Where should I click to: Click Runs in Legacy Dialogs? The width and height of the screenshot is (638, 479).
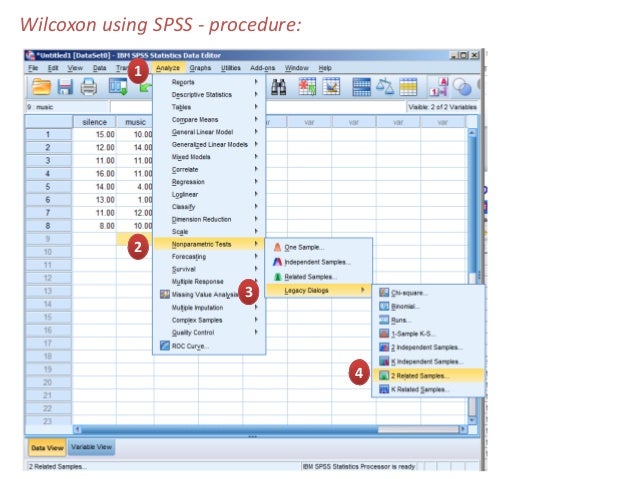428,320
